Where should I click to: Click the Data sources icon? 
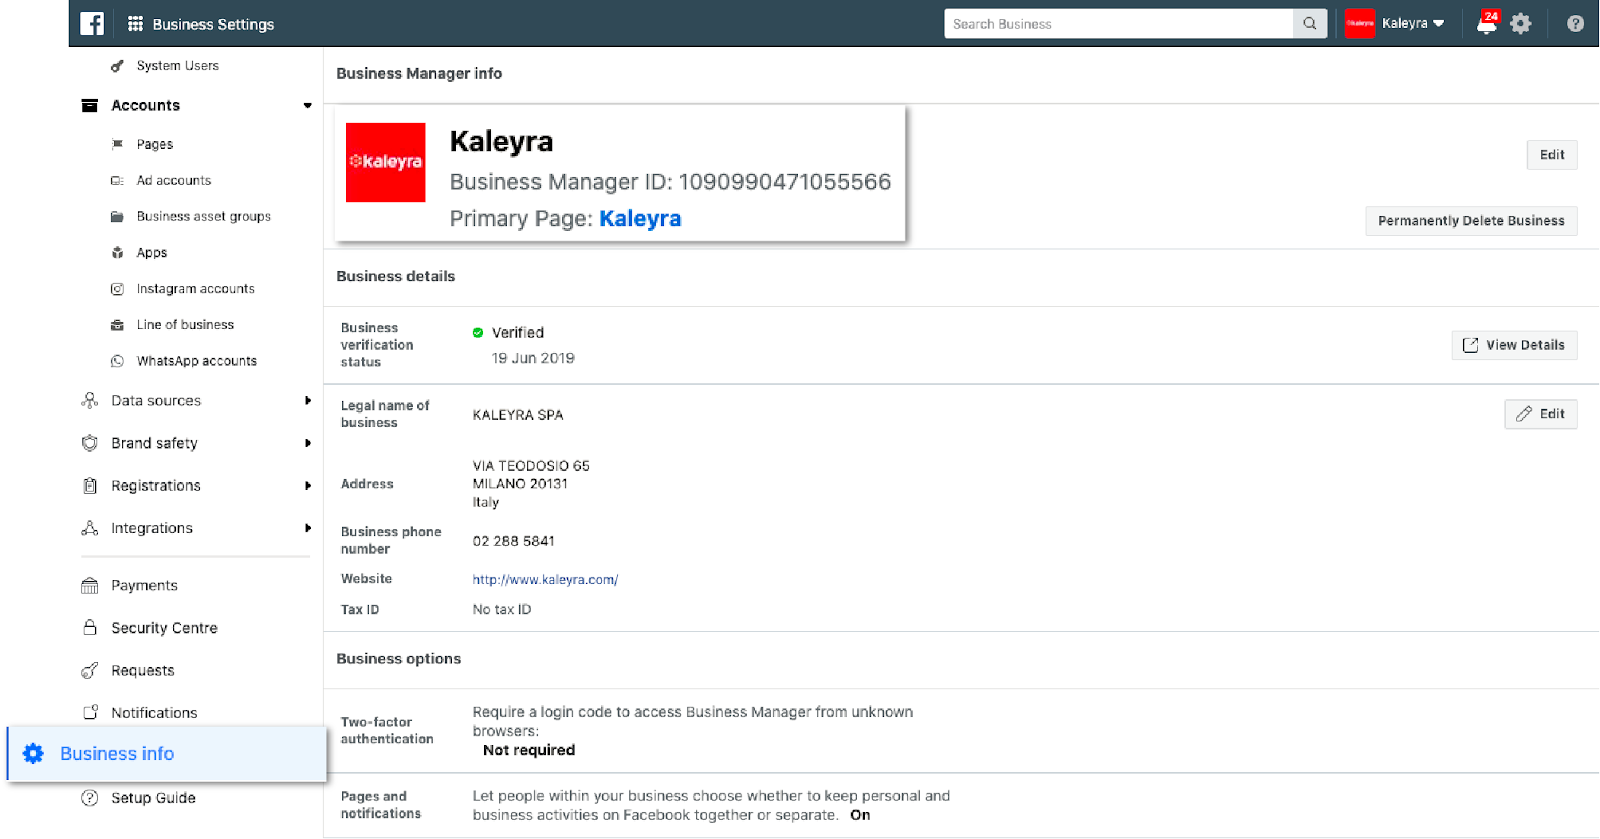click(x=90, y=400)
